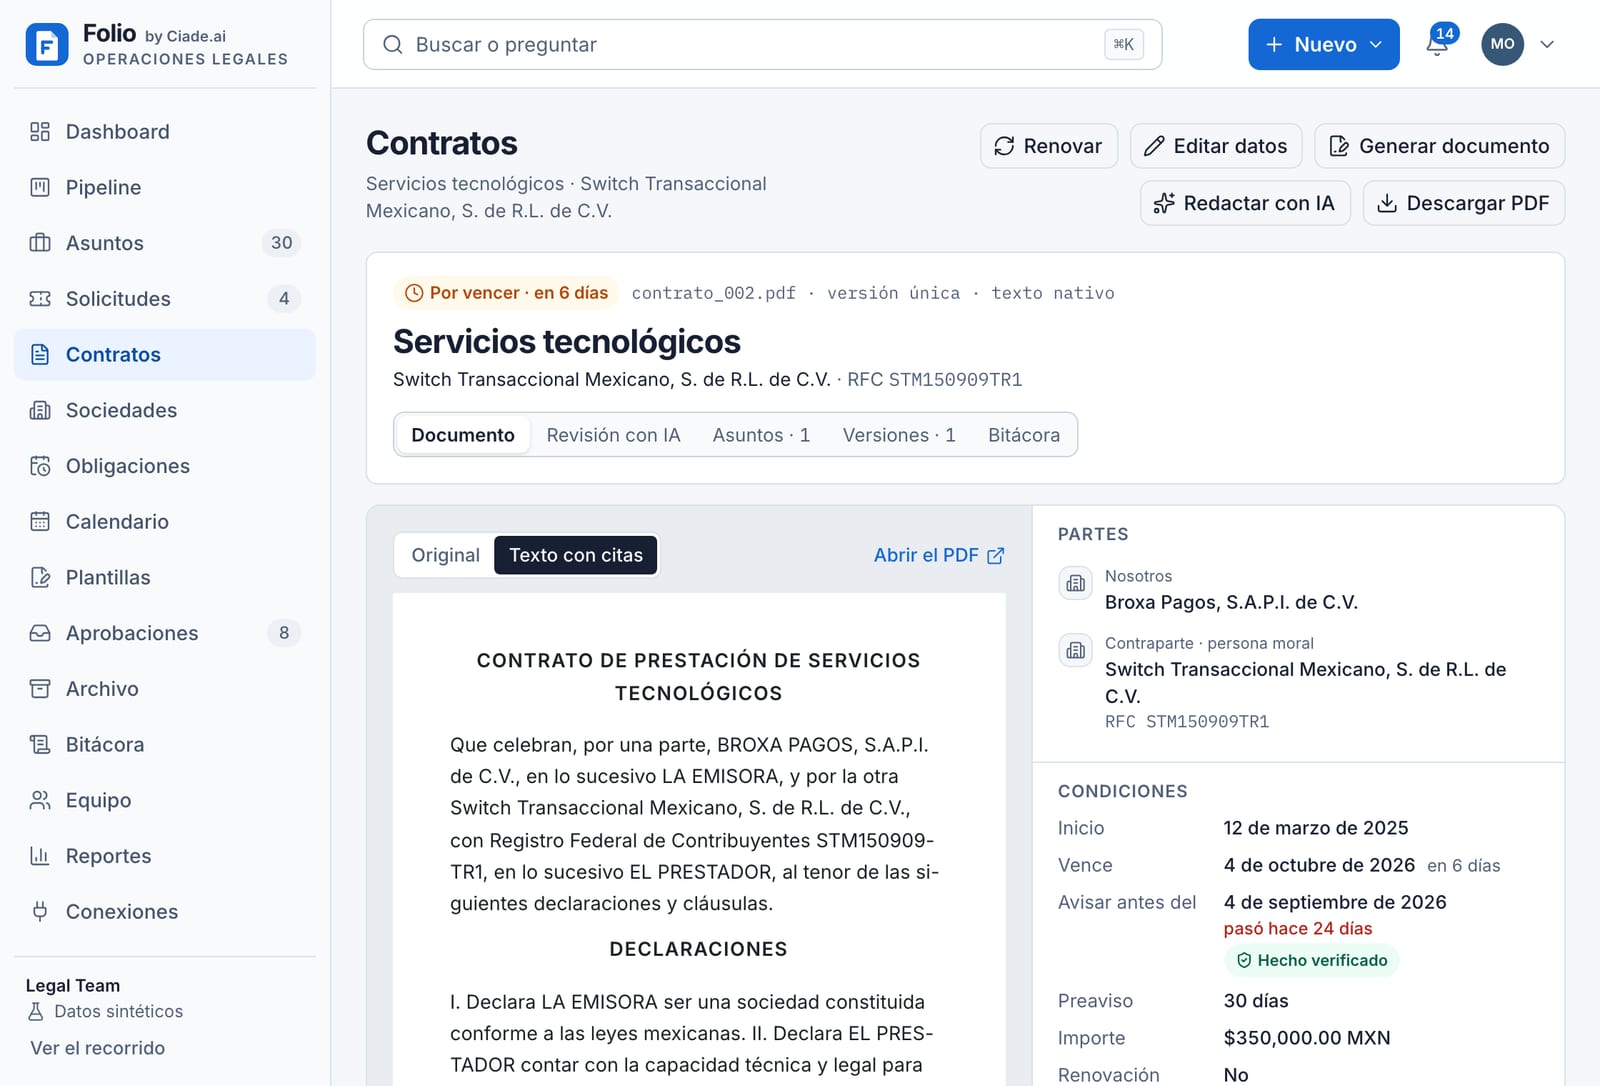Open the Abrir el PDF link

[x=939, y=555]
